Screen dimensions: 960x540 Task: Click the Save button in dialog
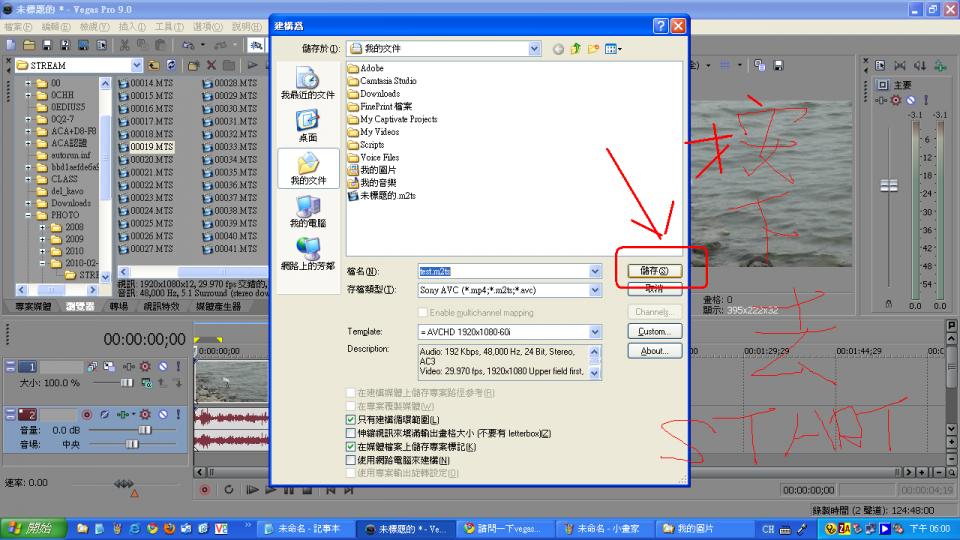pos(654,271)
